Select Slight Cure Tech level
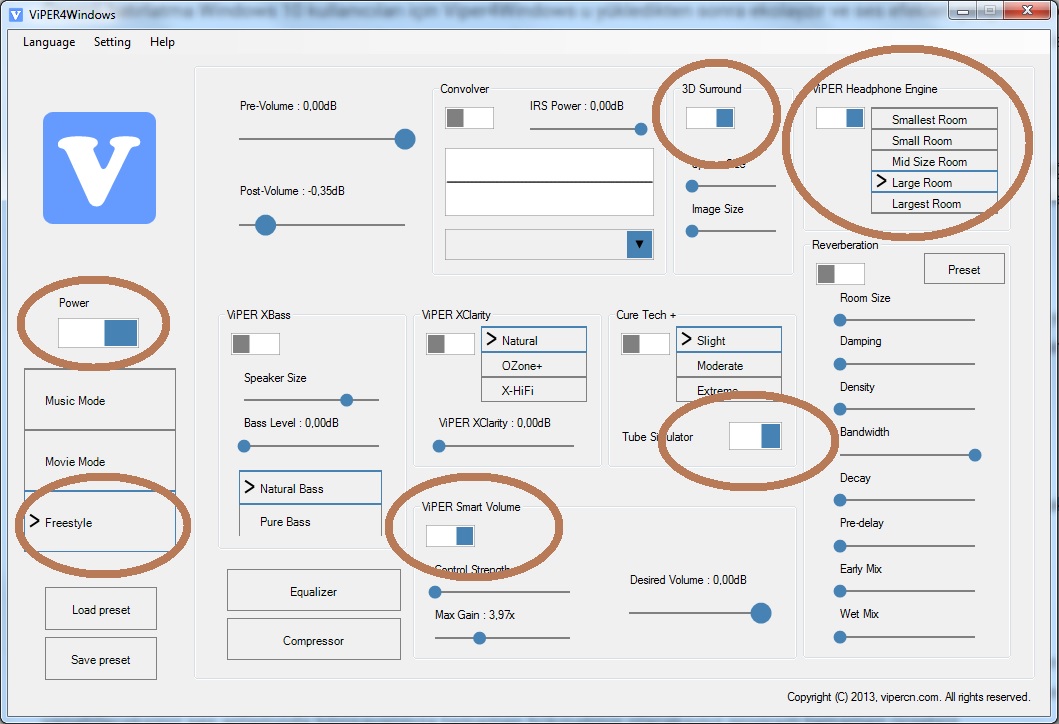Image resolution: width=1059 pixels, height=724 pixels. point(729,340)
